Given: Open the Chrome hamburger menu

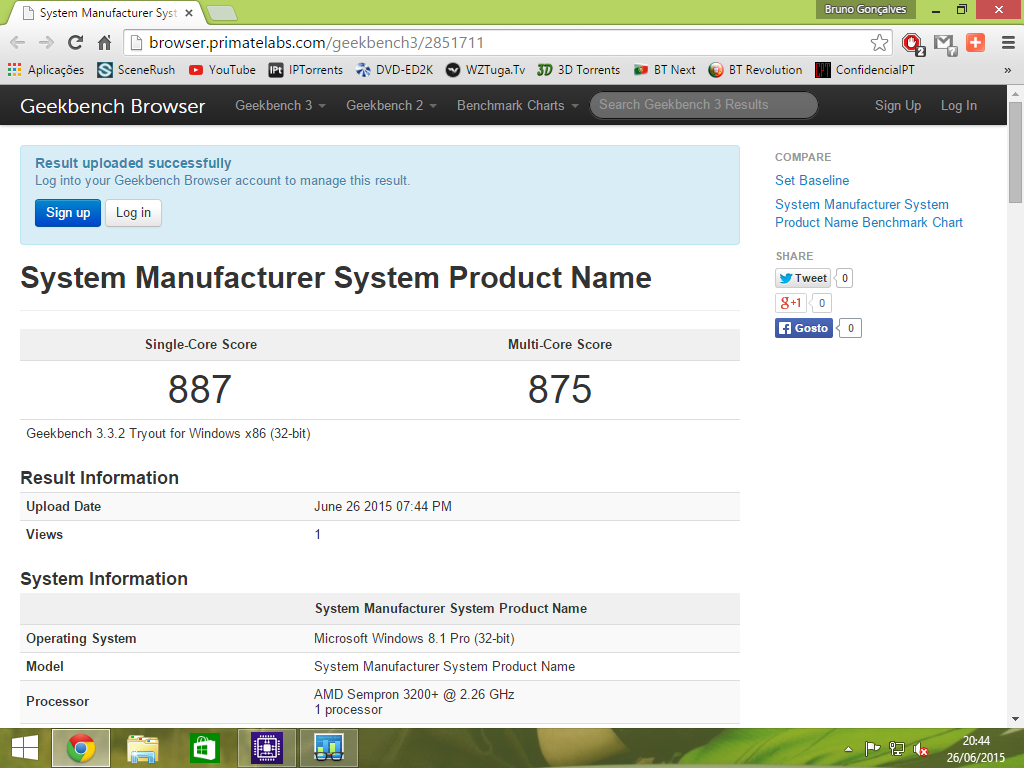Looking at the screenshot, I should click(1008, 42).
